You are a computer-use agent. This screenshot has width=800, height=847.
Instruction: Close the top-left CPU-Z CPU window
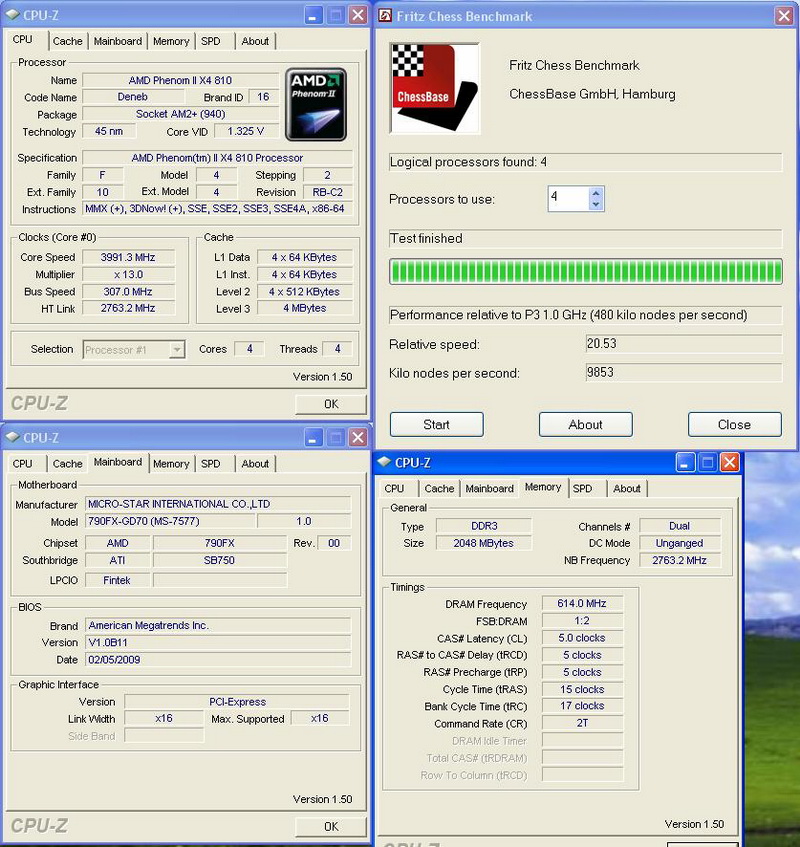(x=358, y=15)
